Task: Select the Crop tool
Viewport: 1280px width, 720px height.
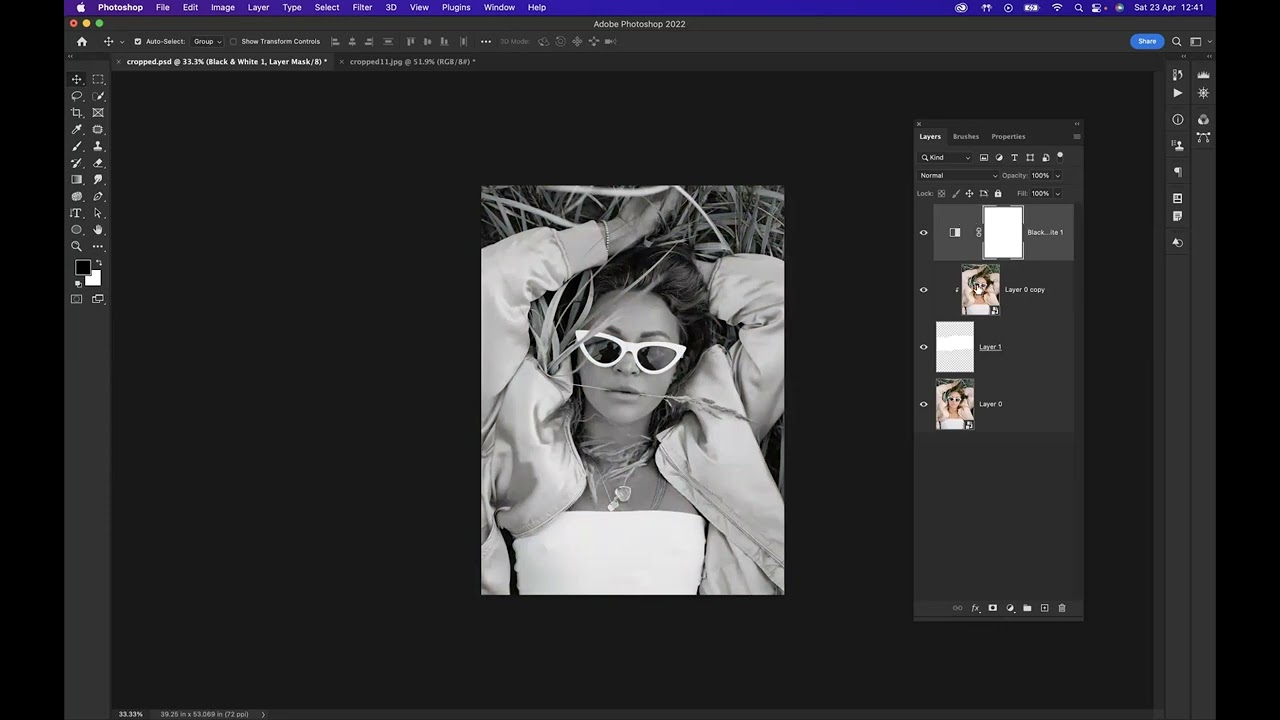Action: (x=77, y=113)
